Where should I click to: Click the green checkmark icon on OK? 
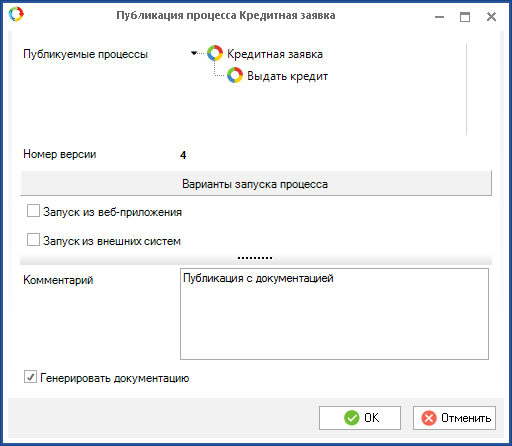coord(352,418)
